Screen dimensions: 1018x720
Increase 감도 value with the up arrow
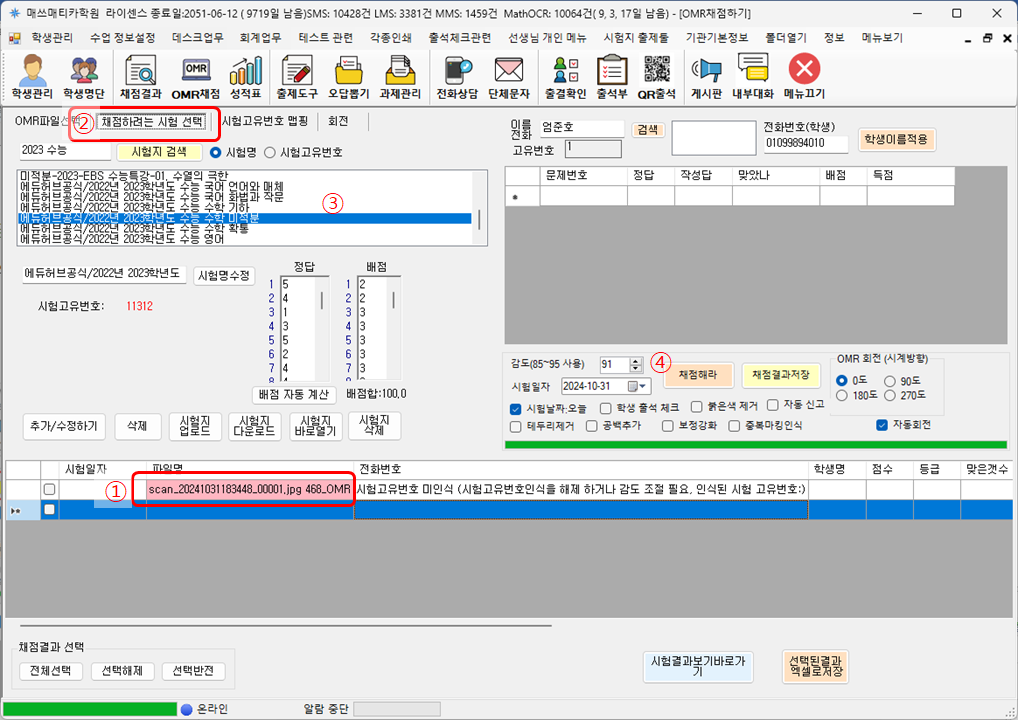point(636,361)
